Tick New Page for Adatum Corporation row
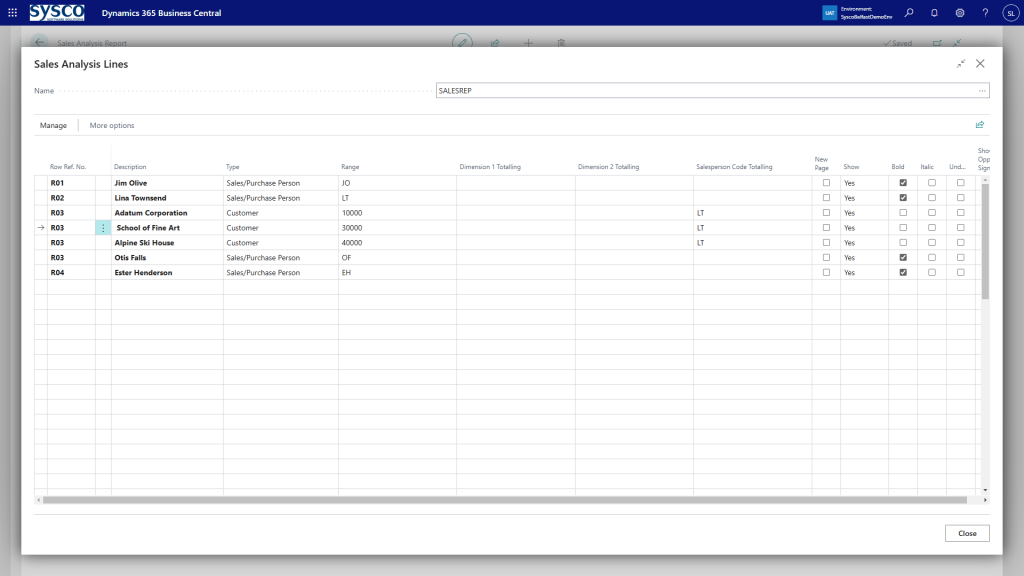Screen dimensions: 1024x576 click(826, 213)
